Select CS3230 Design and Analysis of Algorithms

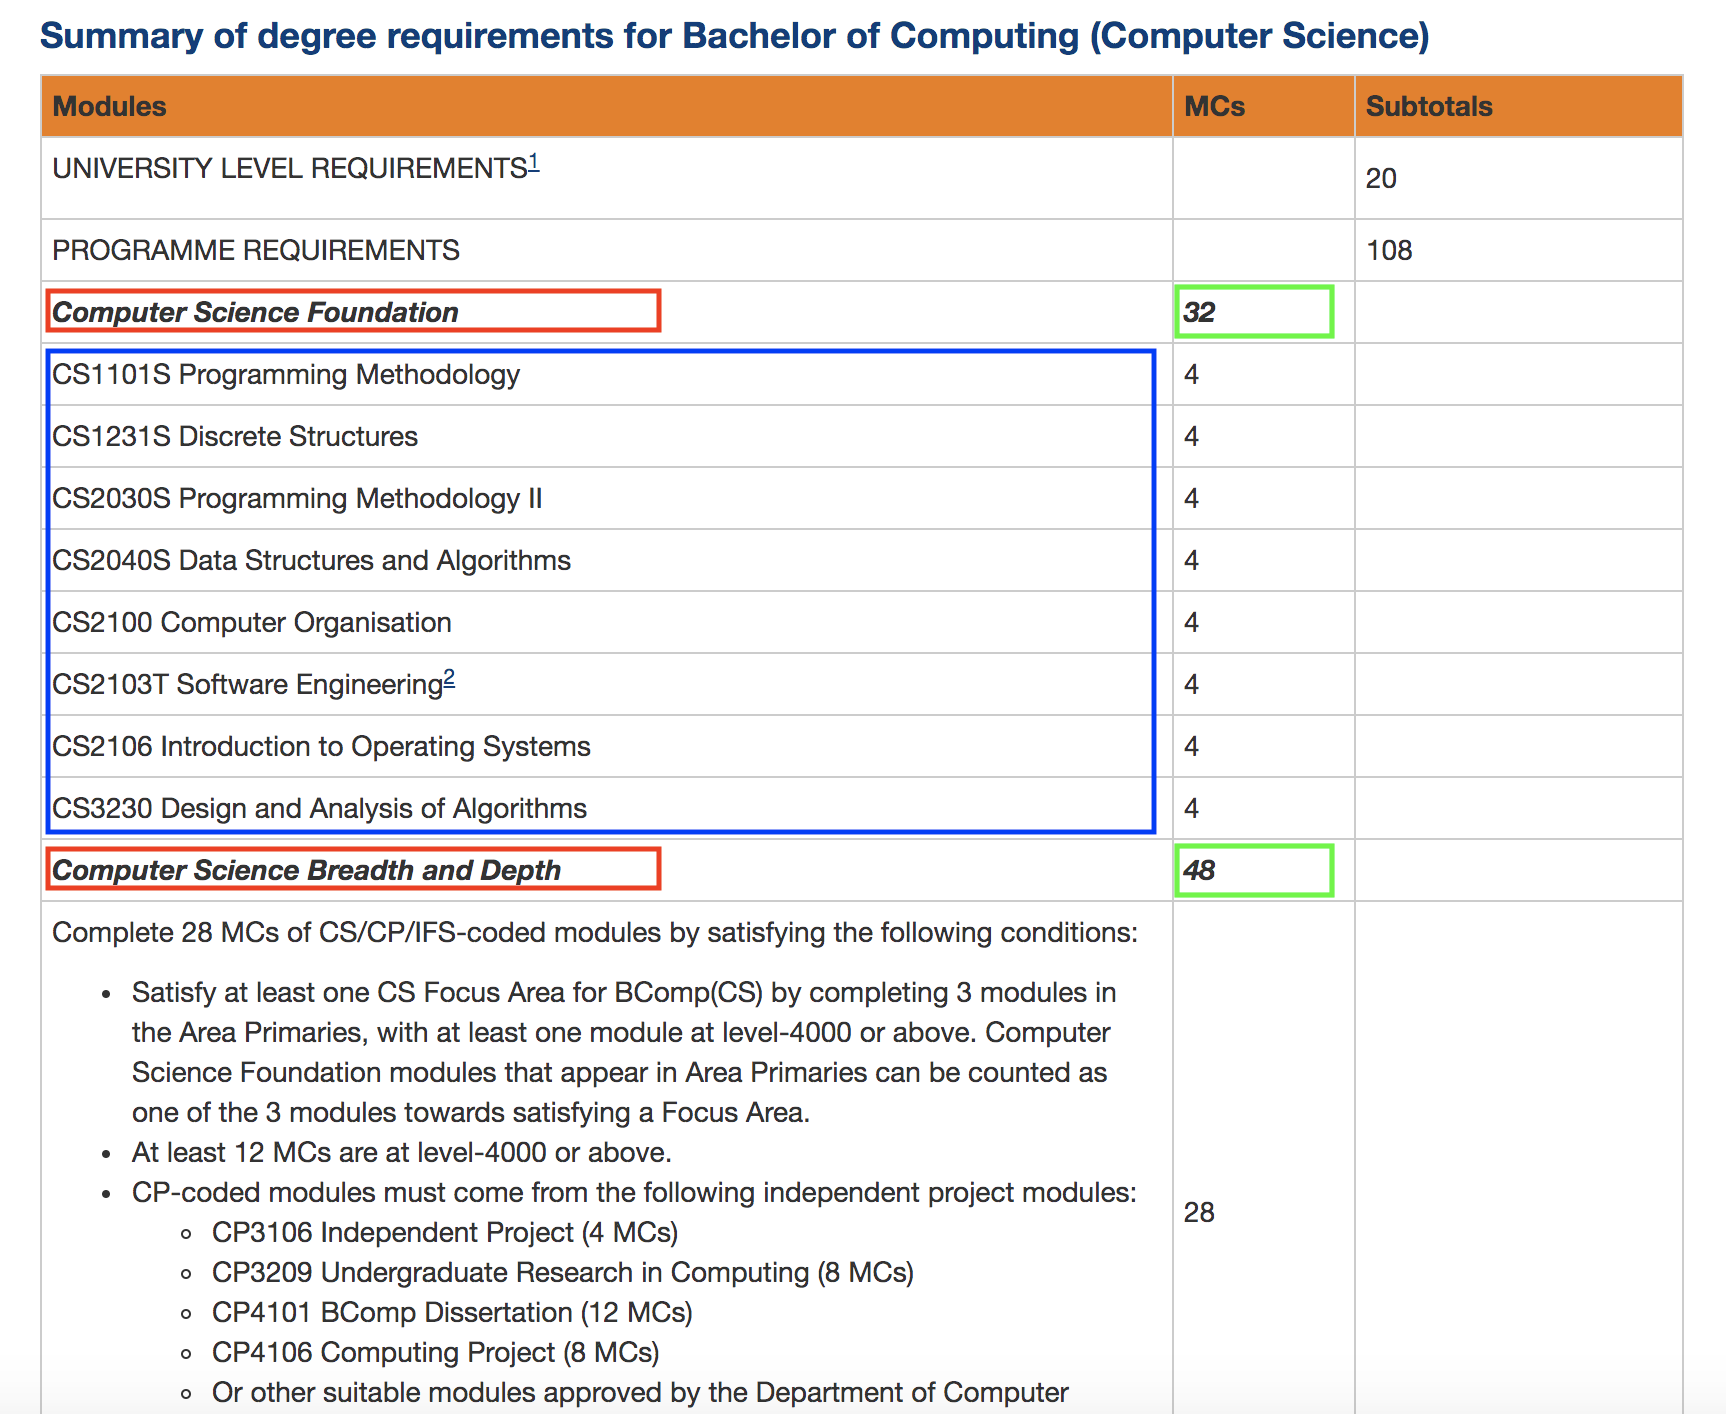319,808
